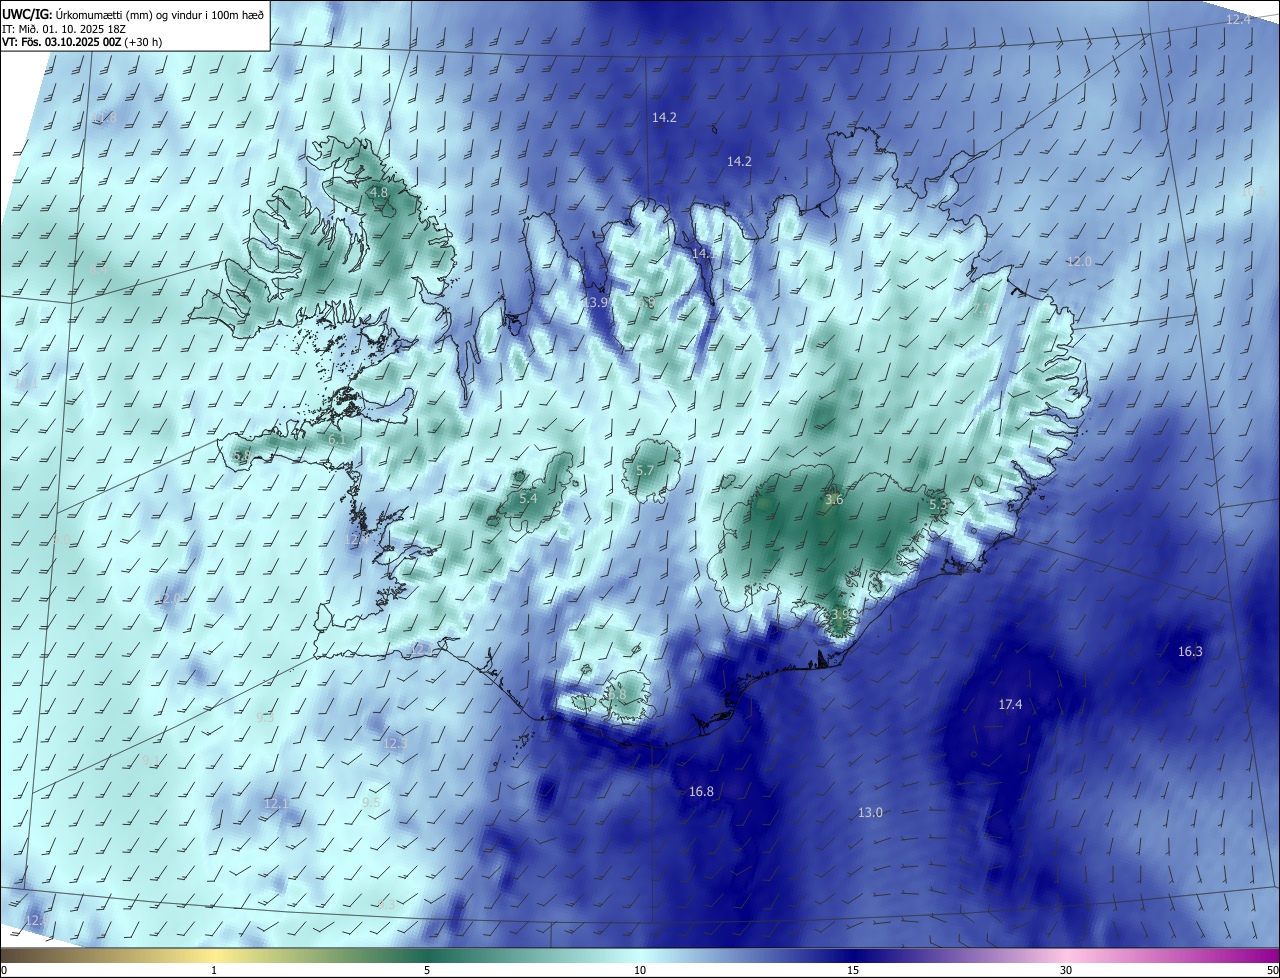
Task: Click the 0 tick on the color scale
Action: pos(3,970)
